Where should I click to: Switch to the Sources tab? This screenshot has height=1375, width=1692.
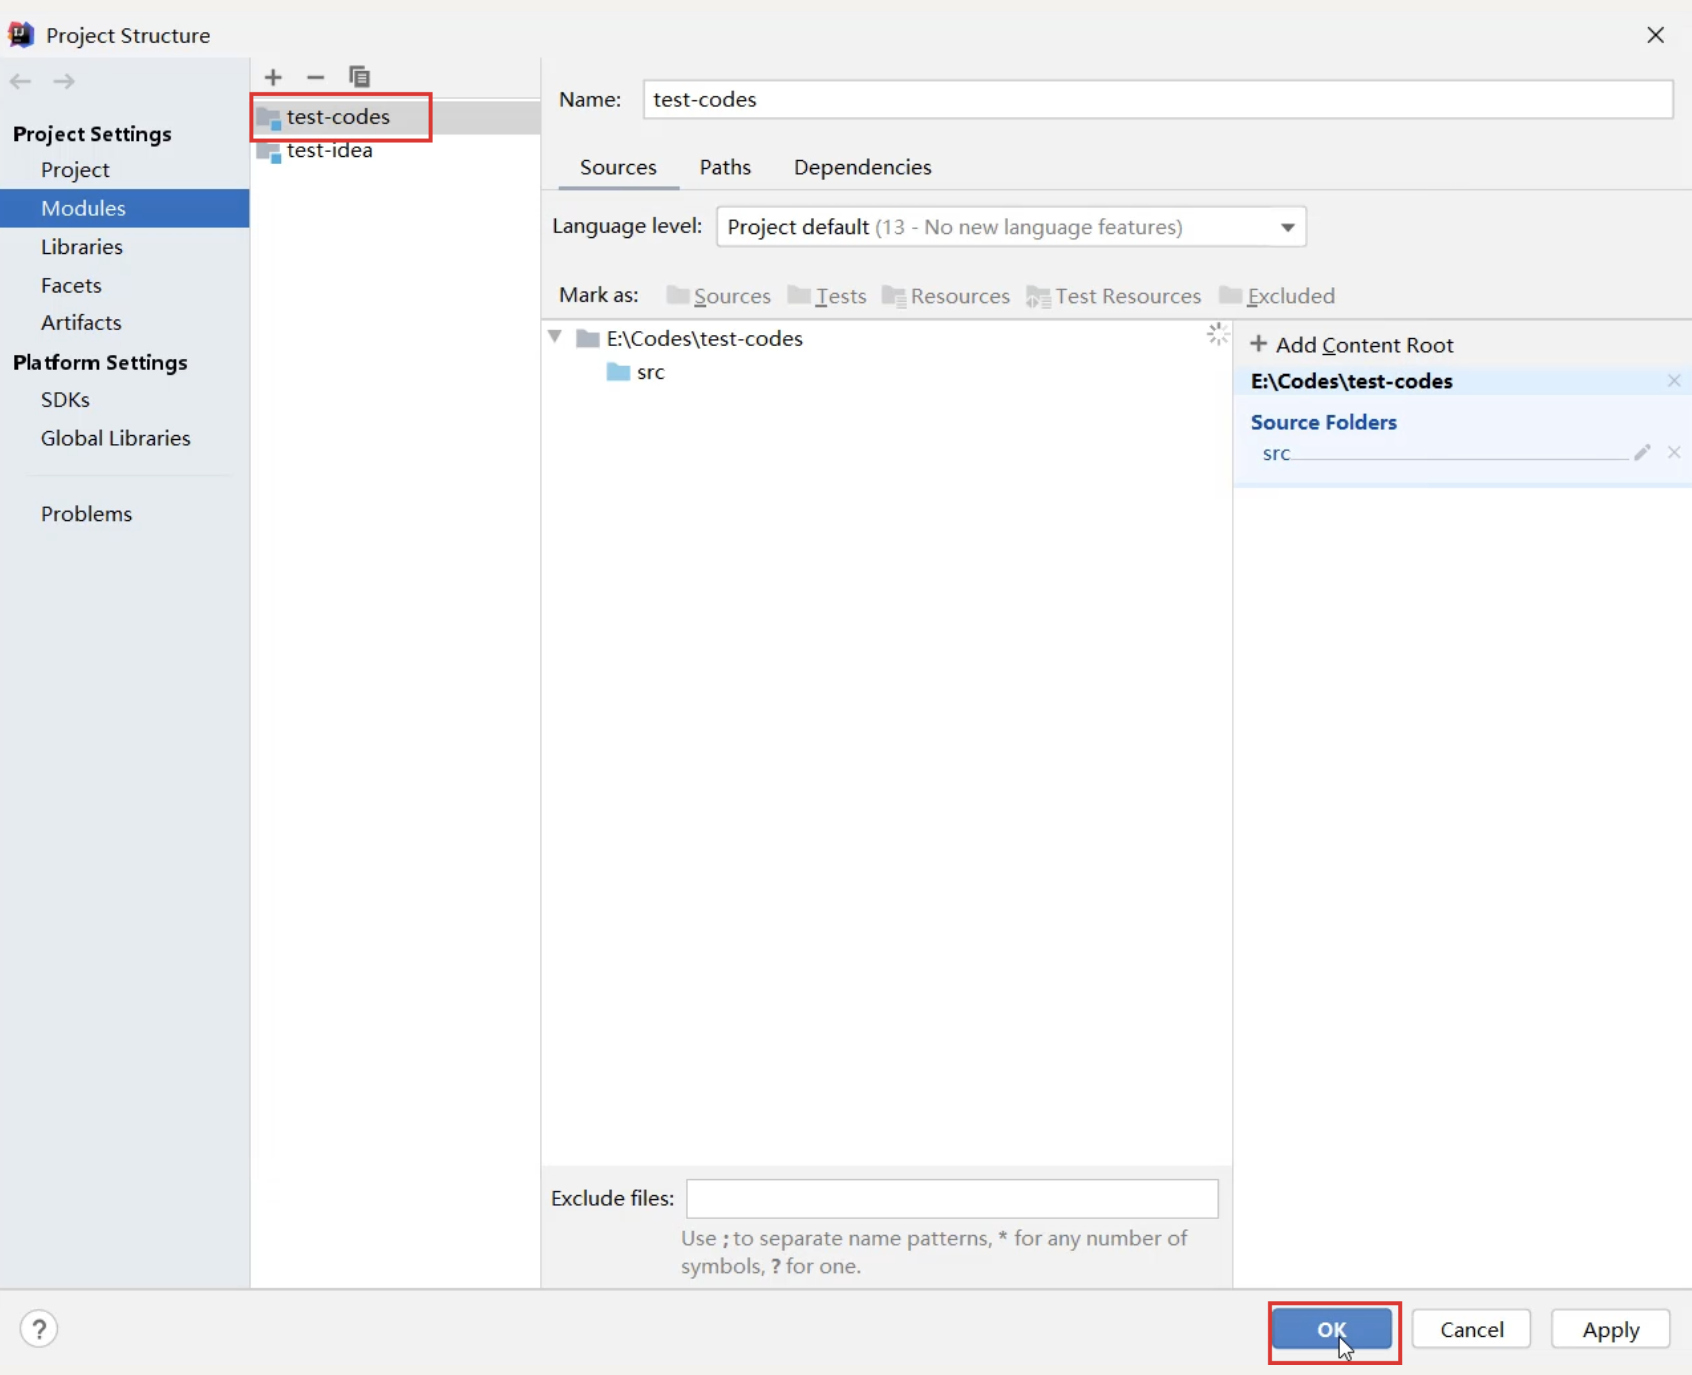click(618, 167)
